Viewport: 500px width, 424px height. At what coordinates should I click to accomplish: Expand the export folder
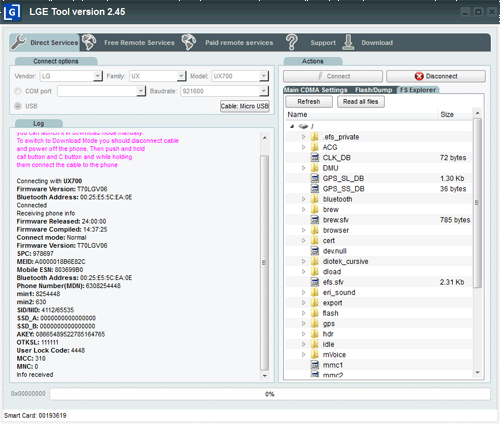click(x=303, y=303)
